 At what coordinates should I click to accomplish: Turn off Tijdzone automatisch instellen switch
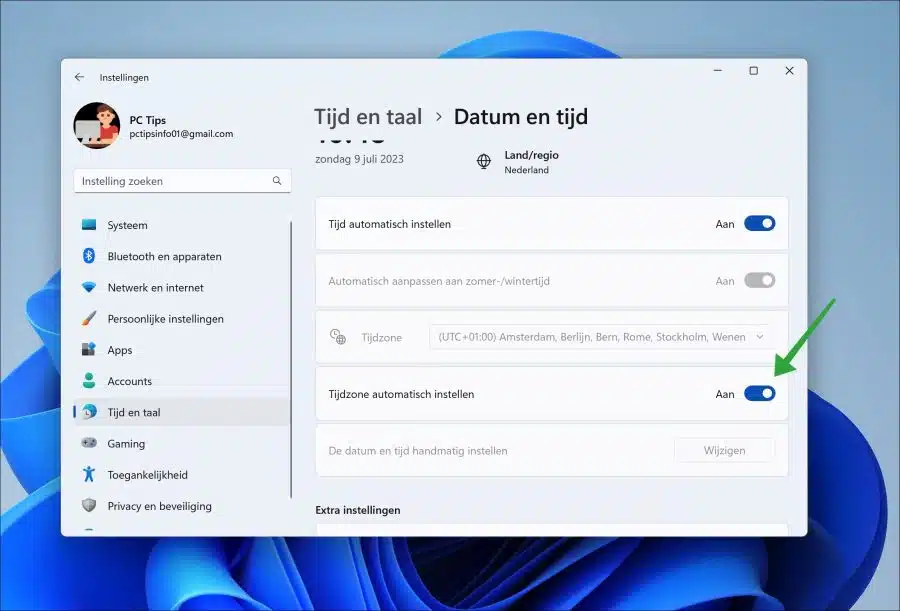(x=759, y=393)
